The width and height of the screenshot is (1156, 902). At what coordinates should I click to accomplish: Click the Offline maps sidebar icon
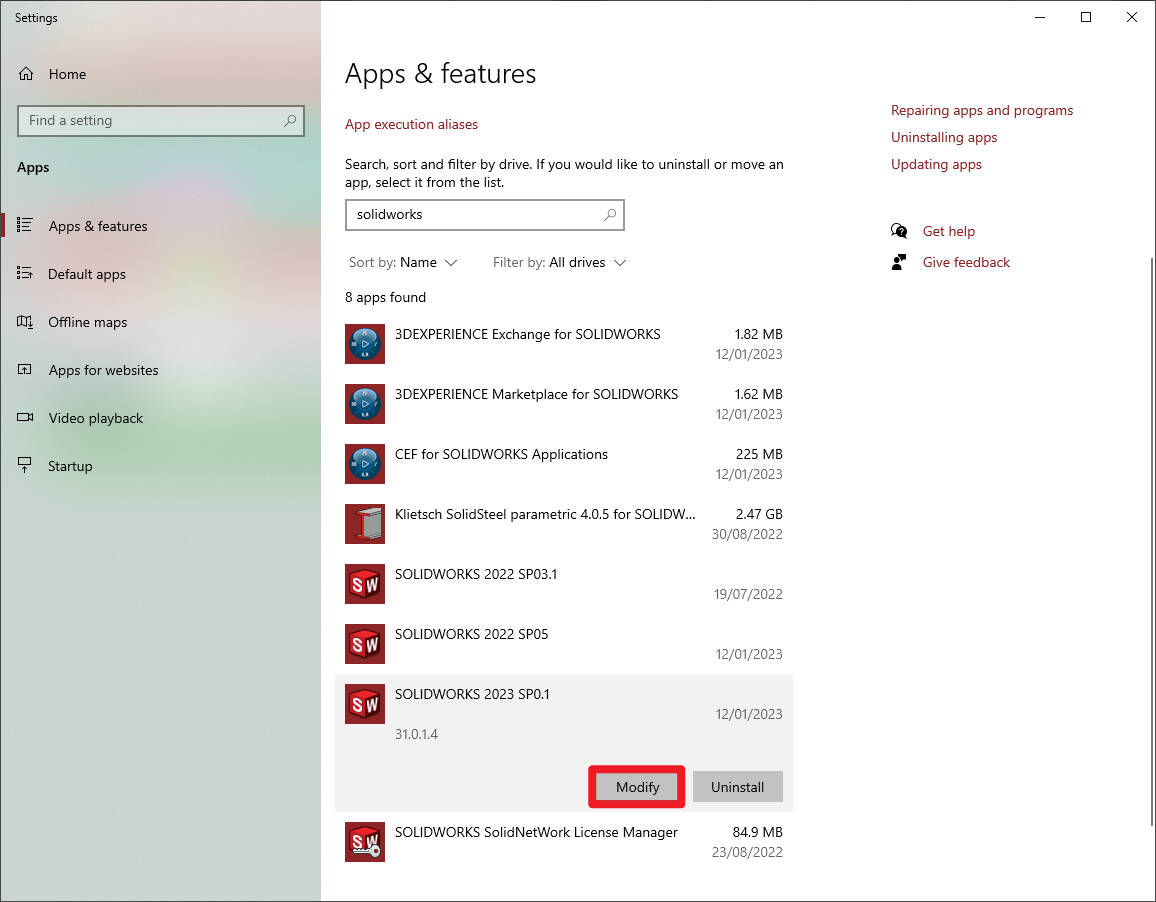coord(25,321)
